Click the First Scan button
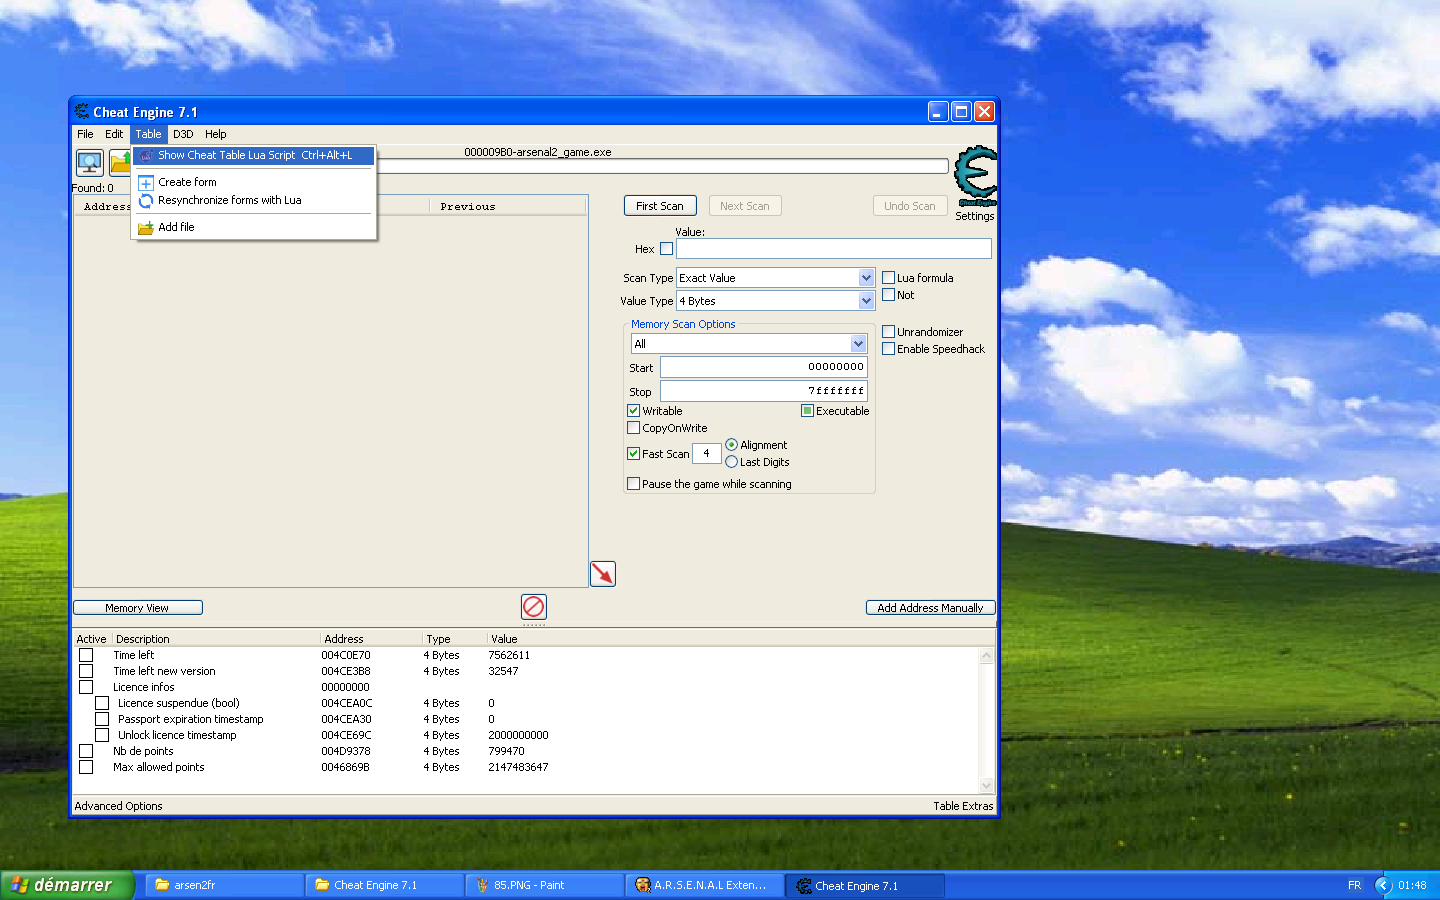The width and height of the screenshot is (1440, 900). pos(660,206)
